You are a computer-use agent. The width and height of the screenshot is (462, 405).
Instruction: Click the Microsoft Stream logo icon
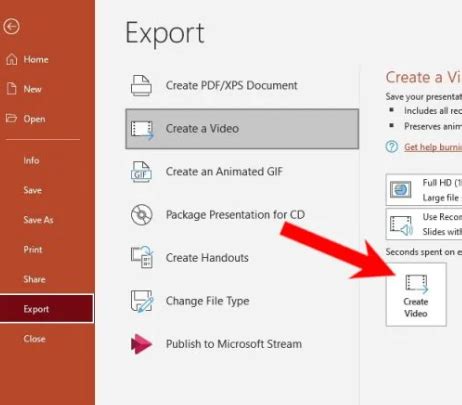click(x=141, y=344)
